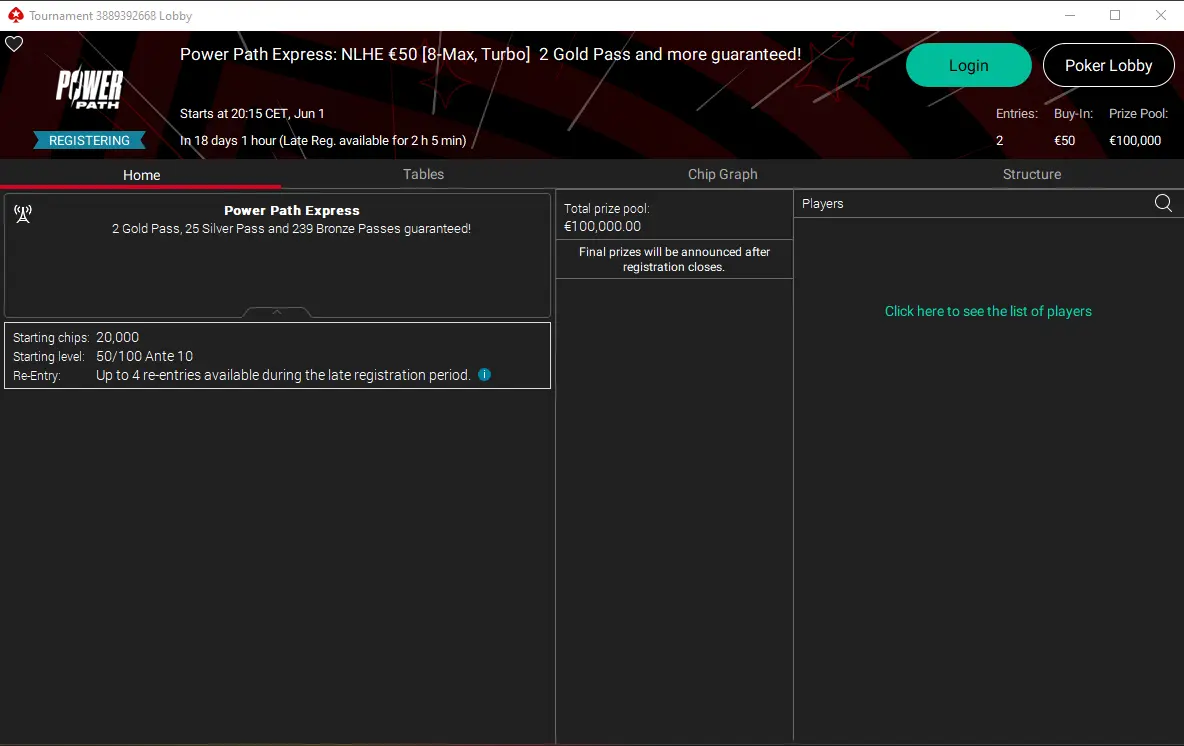The height and width of the screenshot is (746, 1184).
Task: Click the broadcast antenna icon
Action: click(23, 214)
